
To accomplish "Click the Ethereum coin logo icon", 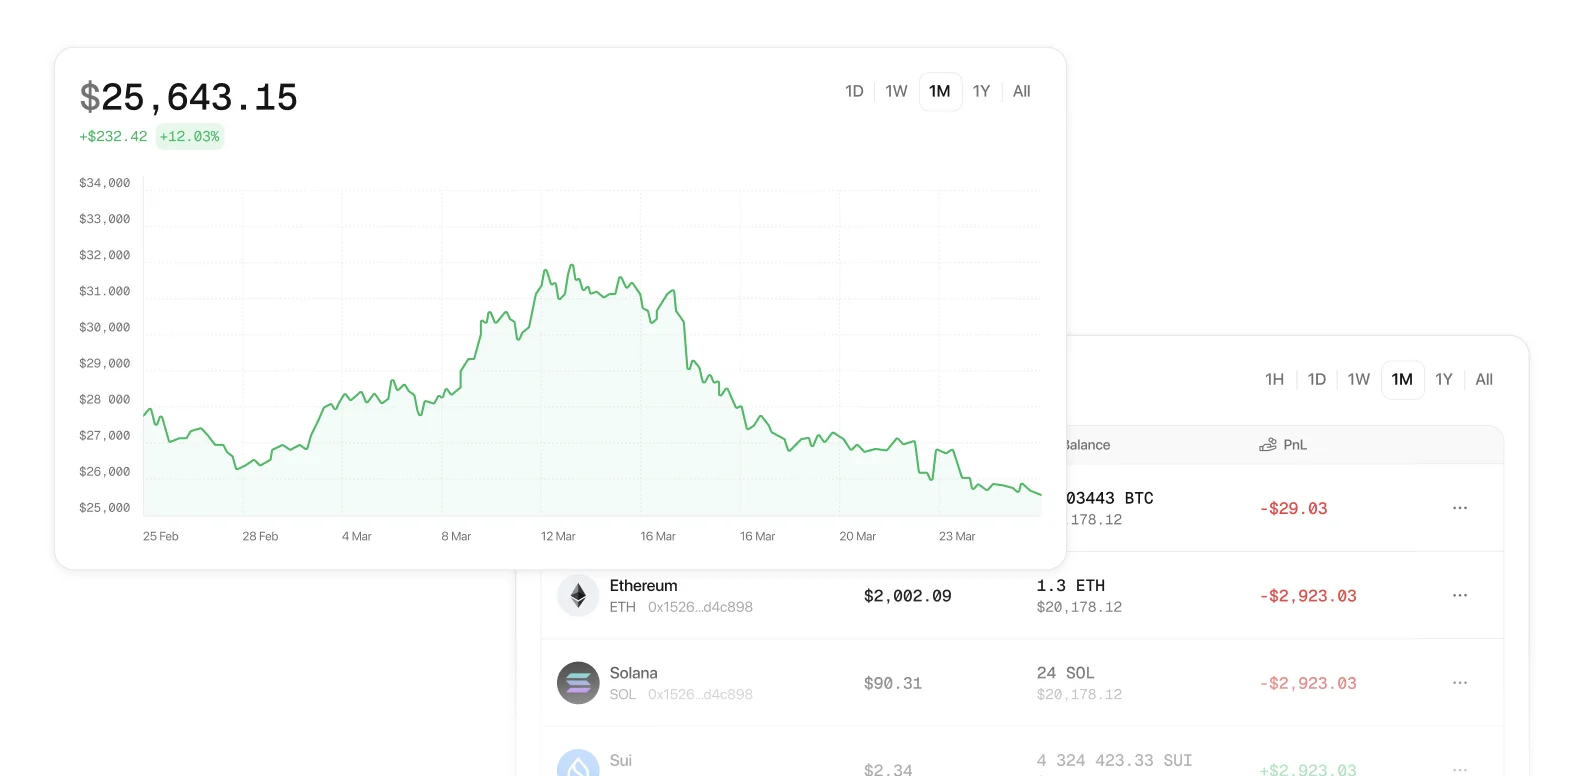I will coord(578,596).
